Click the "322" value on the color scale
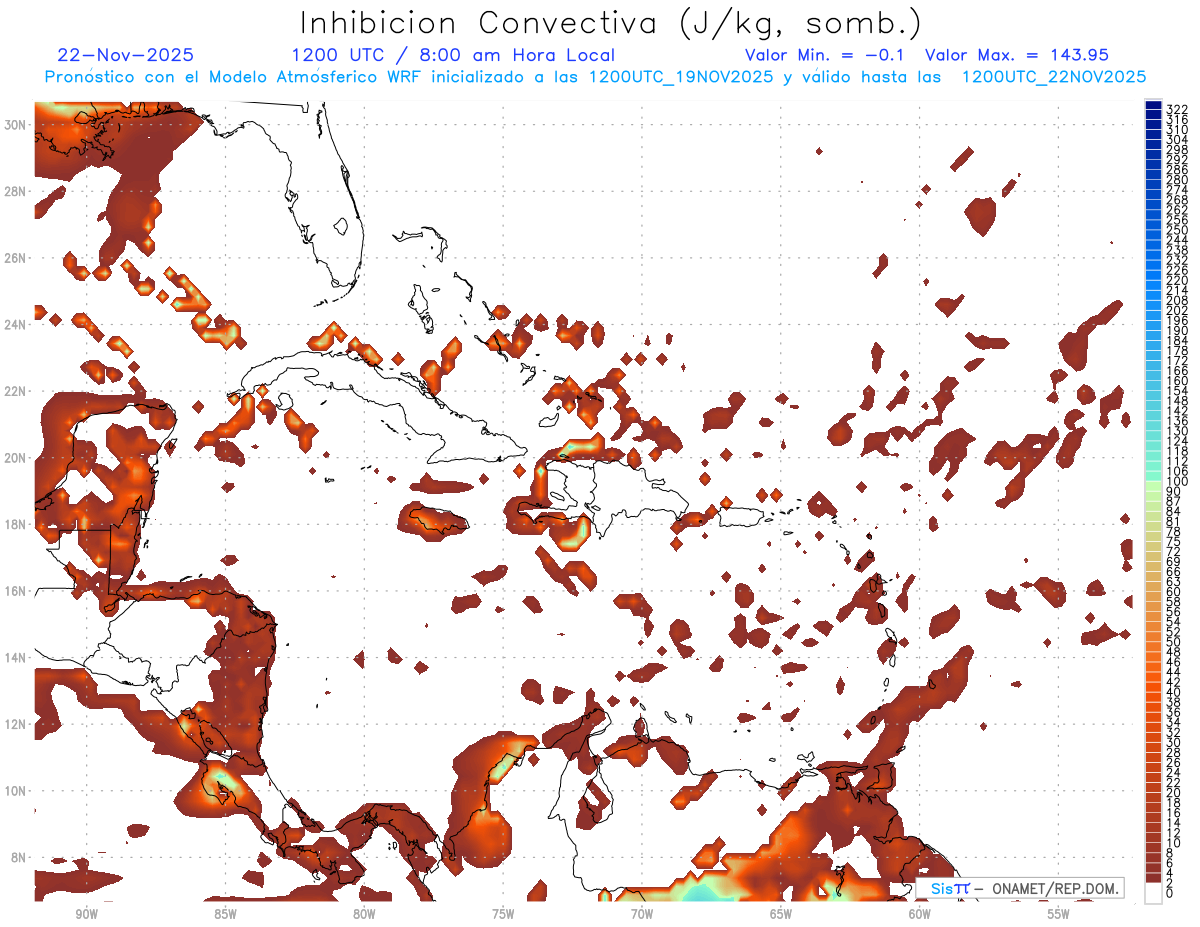 (x=1177, y=109)
